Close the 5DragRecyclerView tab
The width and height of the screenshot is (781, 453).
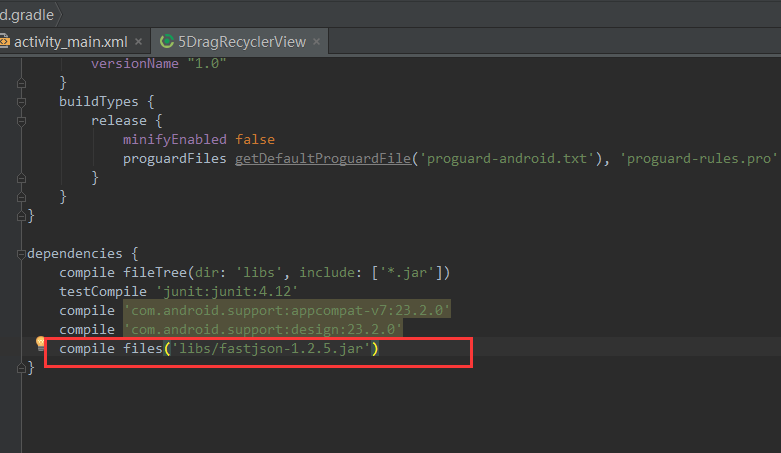click(316, 42)
